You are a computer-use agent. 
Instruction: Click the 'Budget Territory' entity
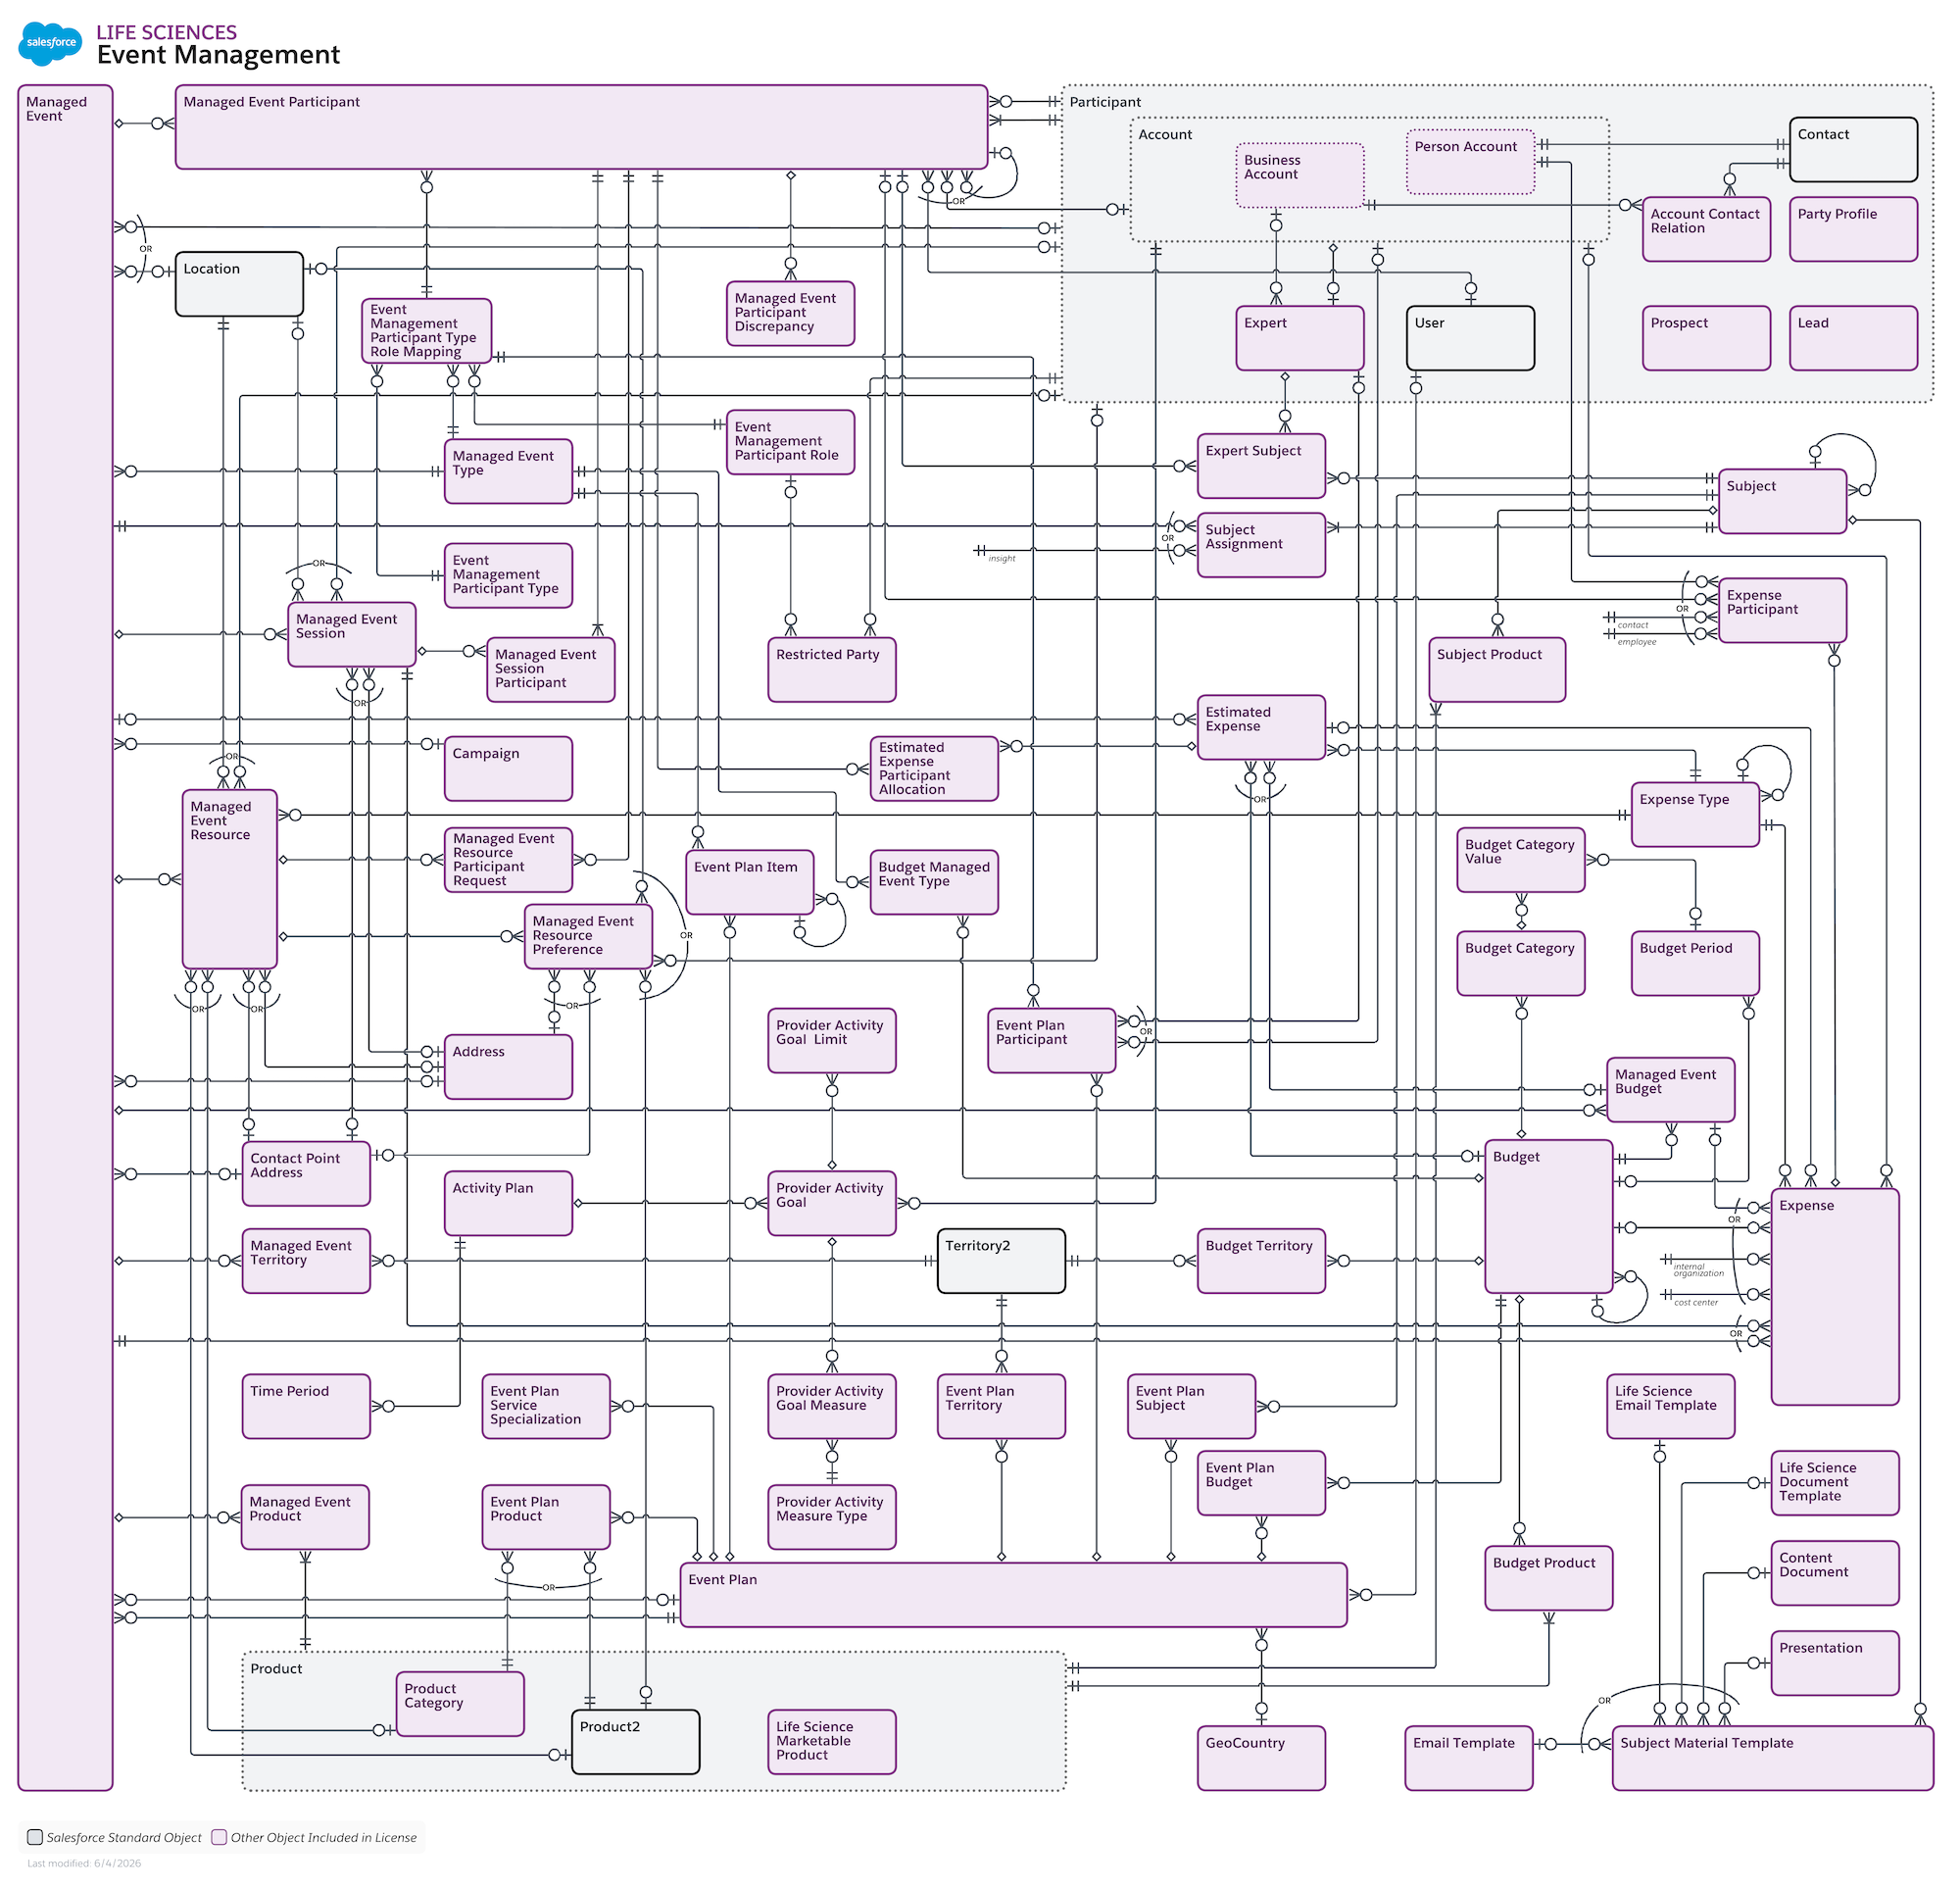pos(1261,1261)
